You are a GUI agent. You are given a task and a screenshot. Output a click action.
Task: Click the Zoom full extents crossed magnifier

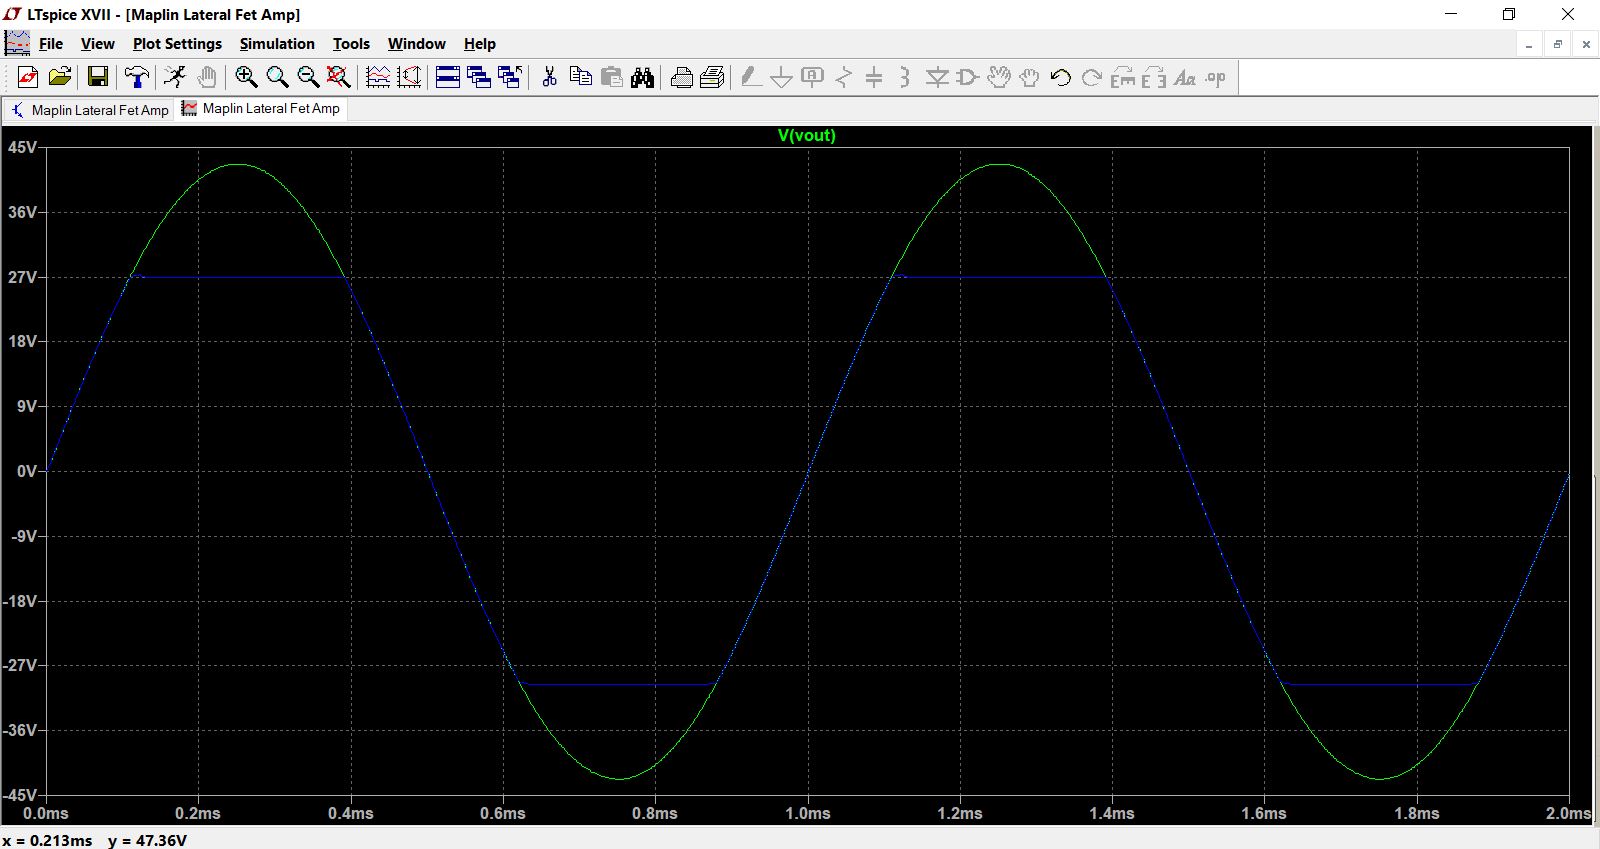coord(339,77)
